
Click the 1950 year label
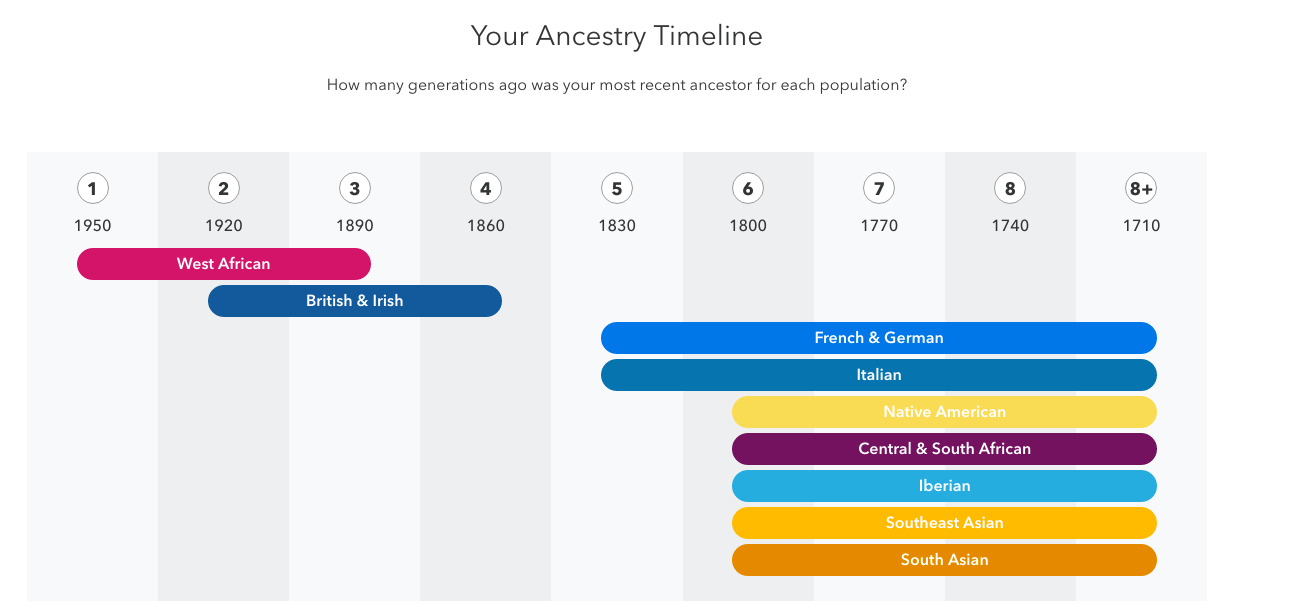[93, 226]
